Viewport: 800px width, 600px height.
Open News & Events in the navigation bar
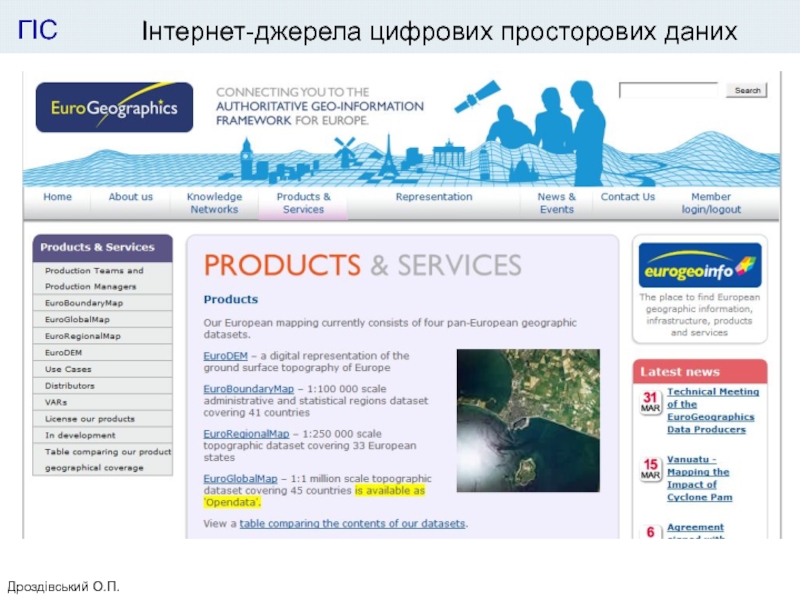tap(557, 203)
